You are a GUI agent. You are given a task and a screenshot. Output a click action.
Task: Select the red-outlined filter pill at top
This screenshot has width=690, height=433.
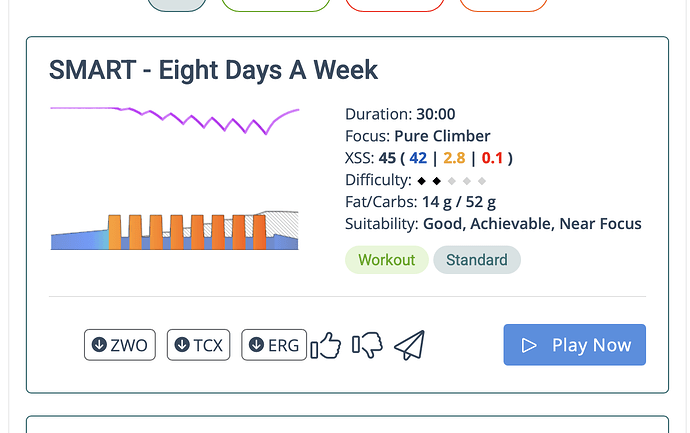[395, 4]
